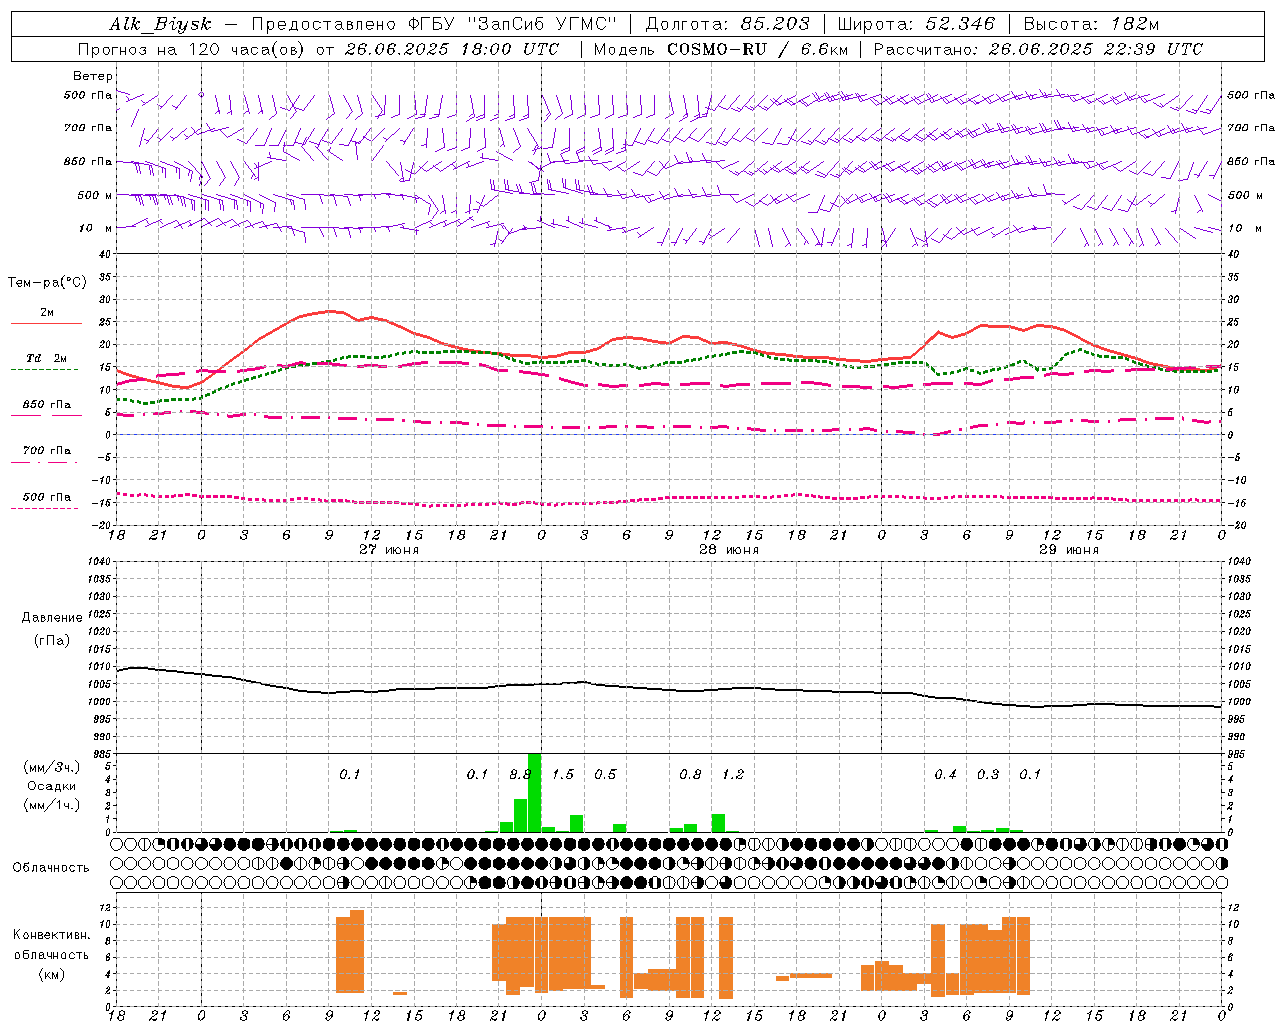Click the 1.2 precipitation total

point(733,775)
